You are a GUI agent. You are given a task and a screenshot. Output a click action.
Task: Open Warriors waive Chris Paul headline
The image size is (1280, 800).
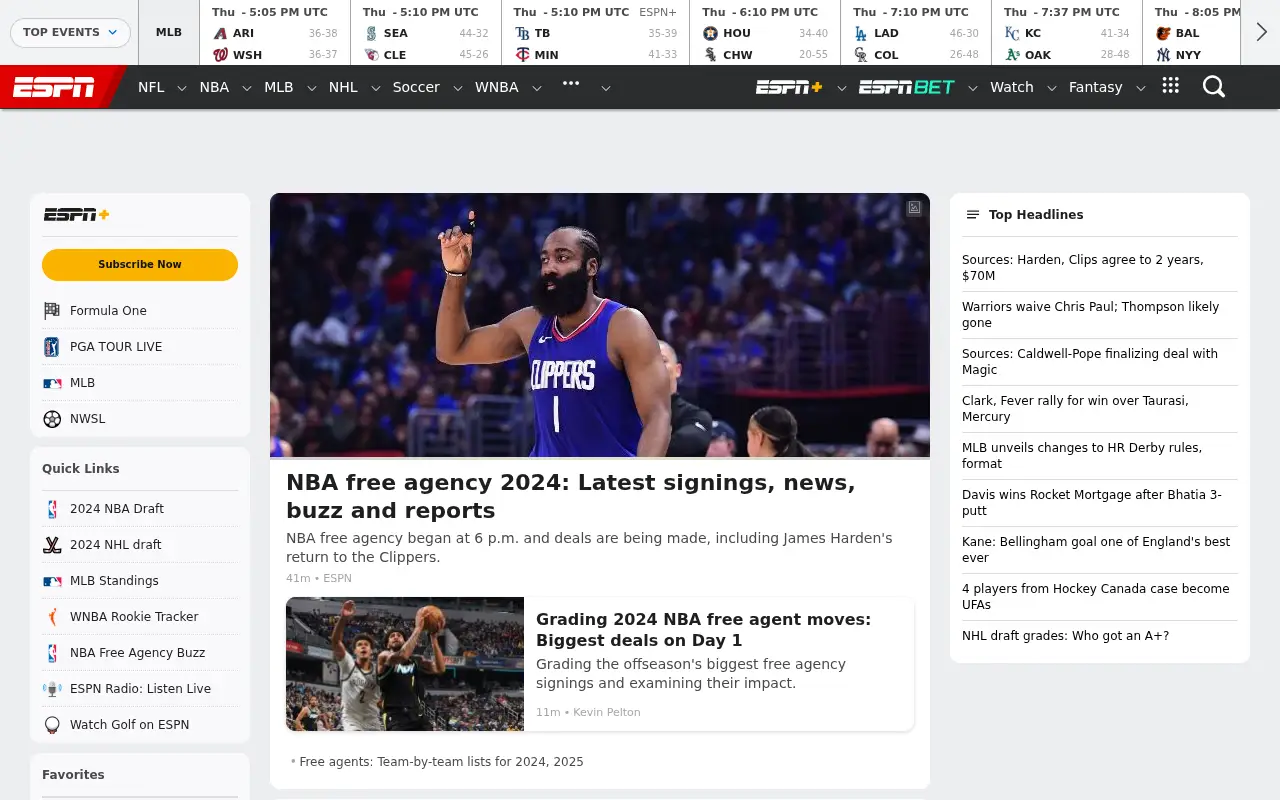pyautogui.click(x=1090, y=315)
